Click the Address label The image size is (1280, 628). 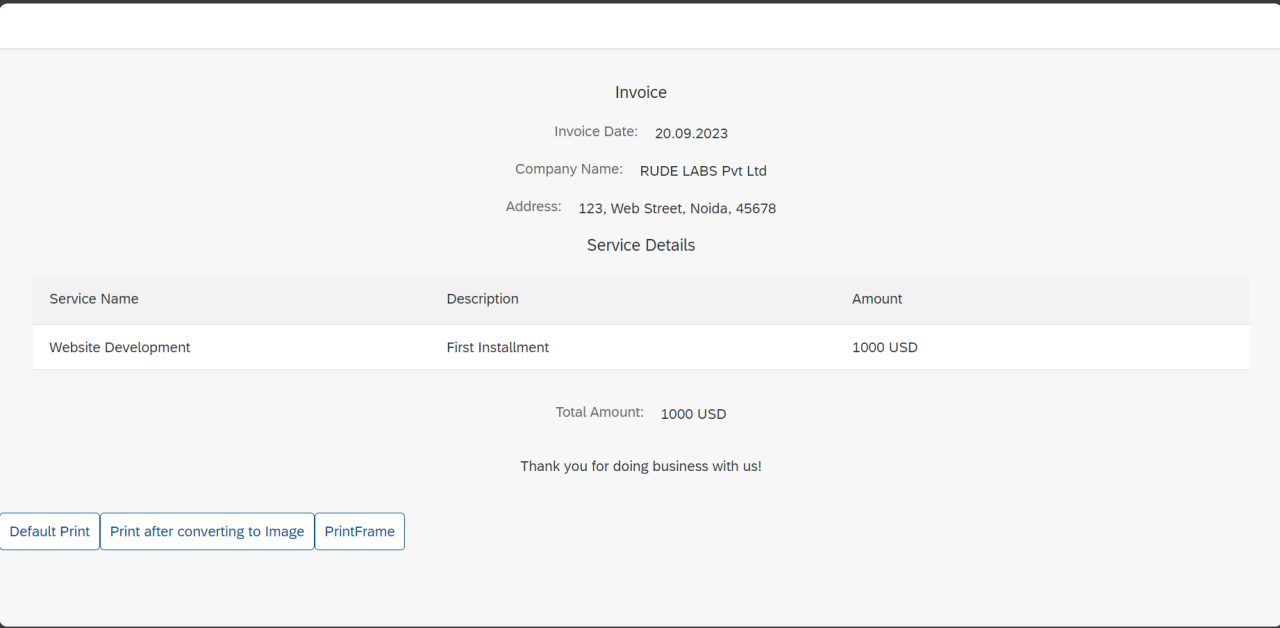534,207
